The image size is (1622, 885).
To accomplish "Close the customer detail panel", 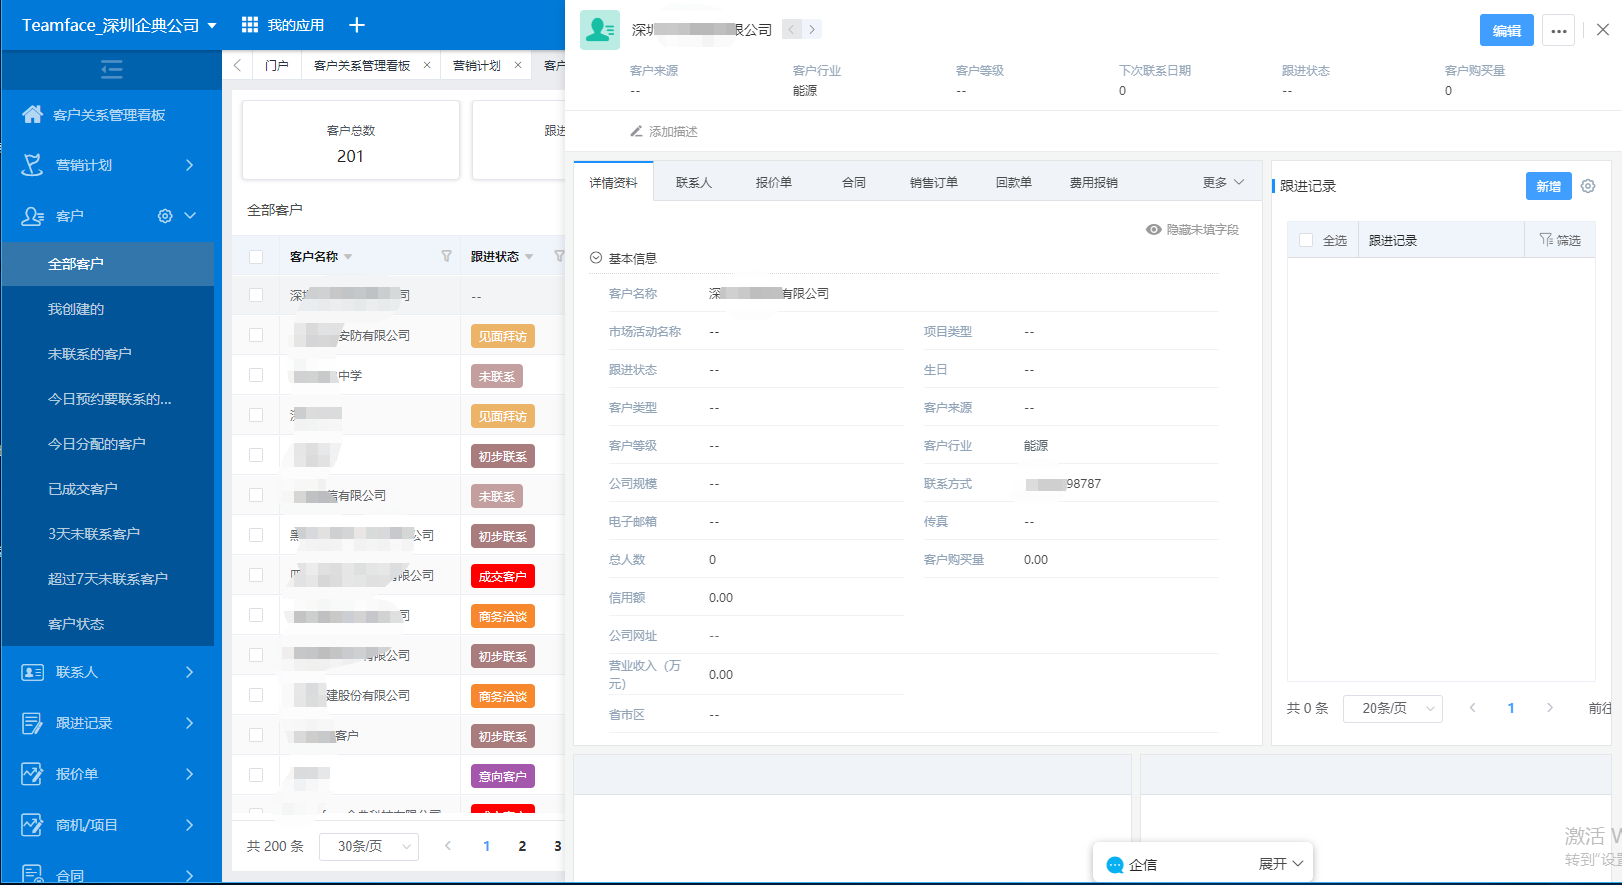I will 1603,30.
